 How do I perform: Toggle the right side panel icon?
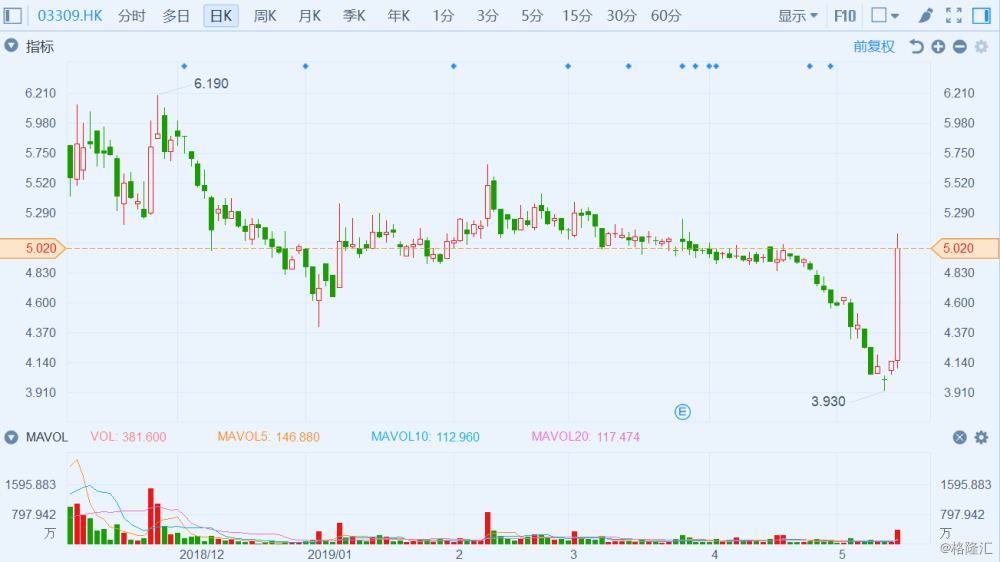point(982,16)
